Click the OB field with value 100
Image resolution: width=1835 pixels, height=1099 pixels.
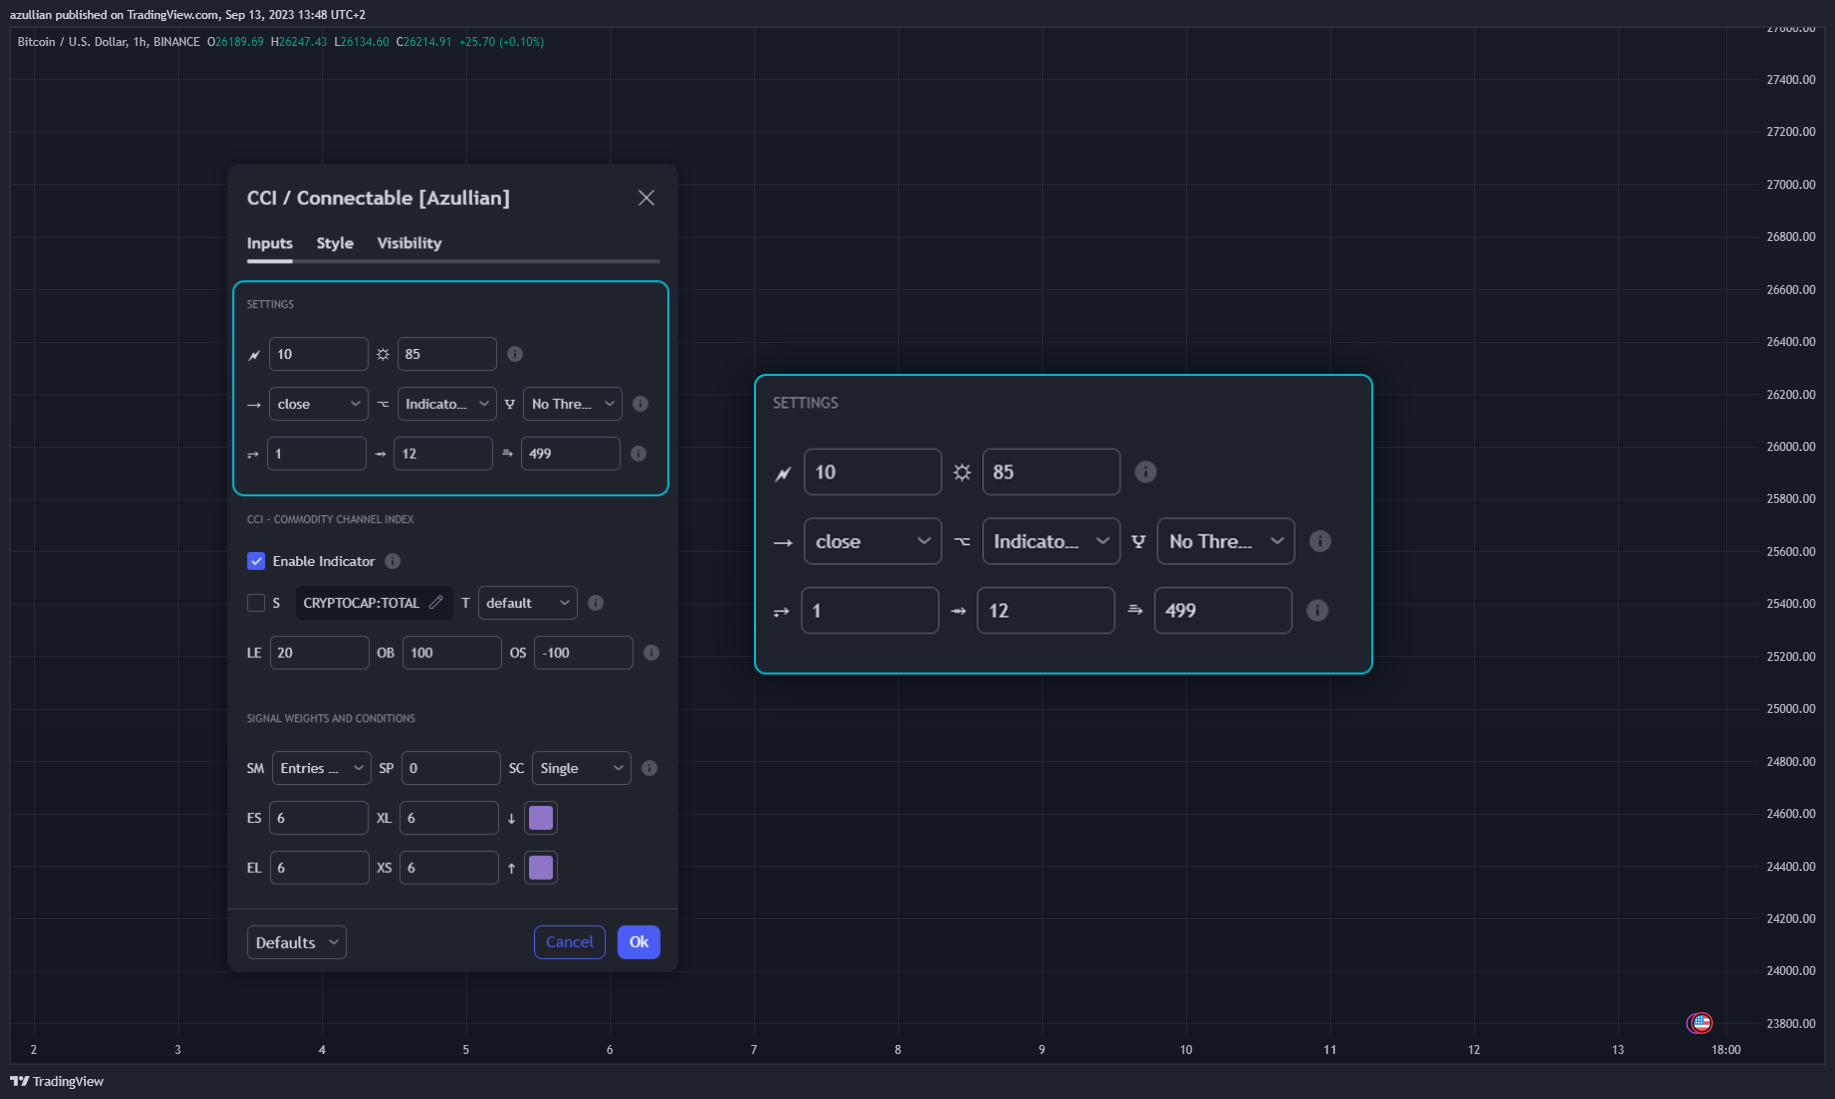click(x=452, y=653)
